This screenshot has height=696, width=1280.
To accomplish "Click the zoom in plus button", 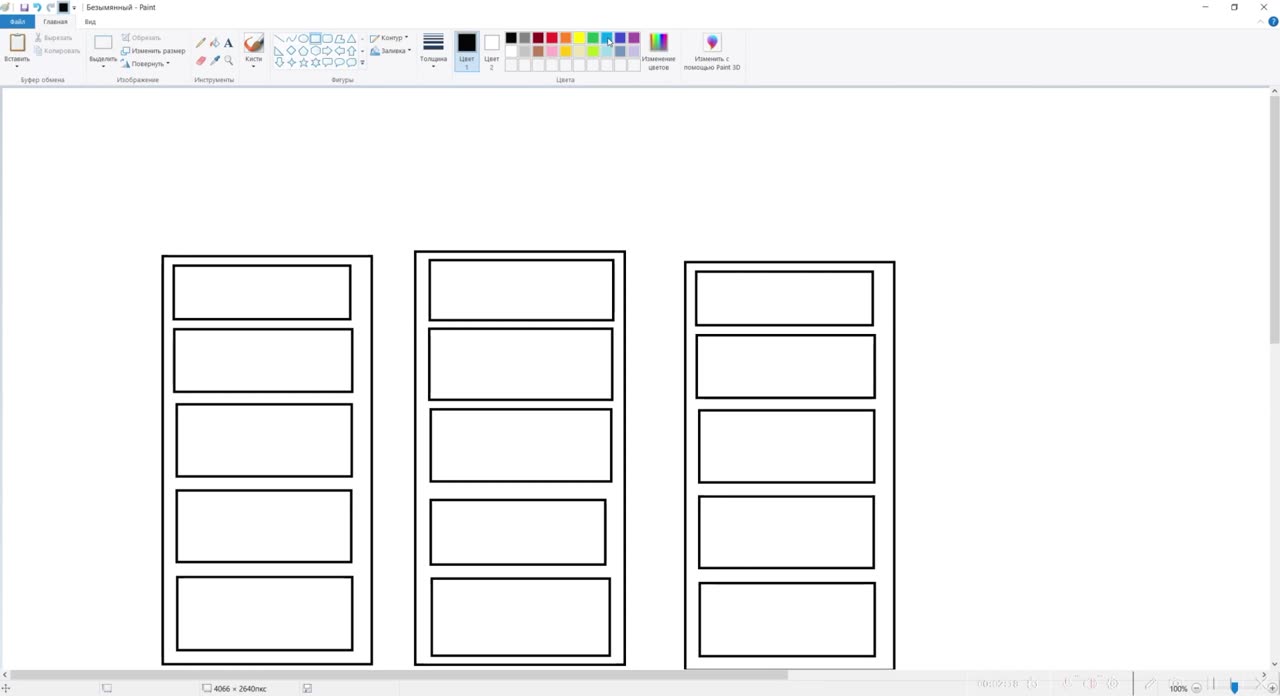I will (x=1273, y=688).
